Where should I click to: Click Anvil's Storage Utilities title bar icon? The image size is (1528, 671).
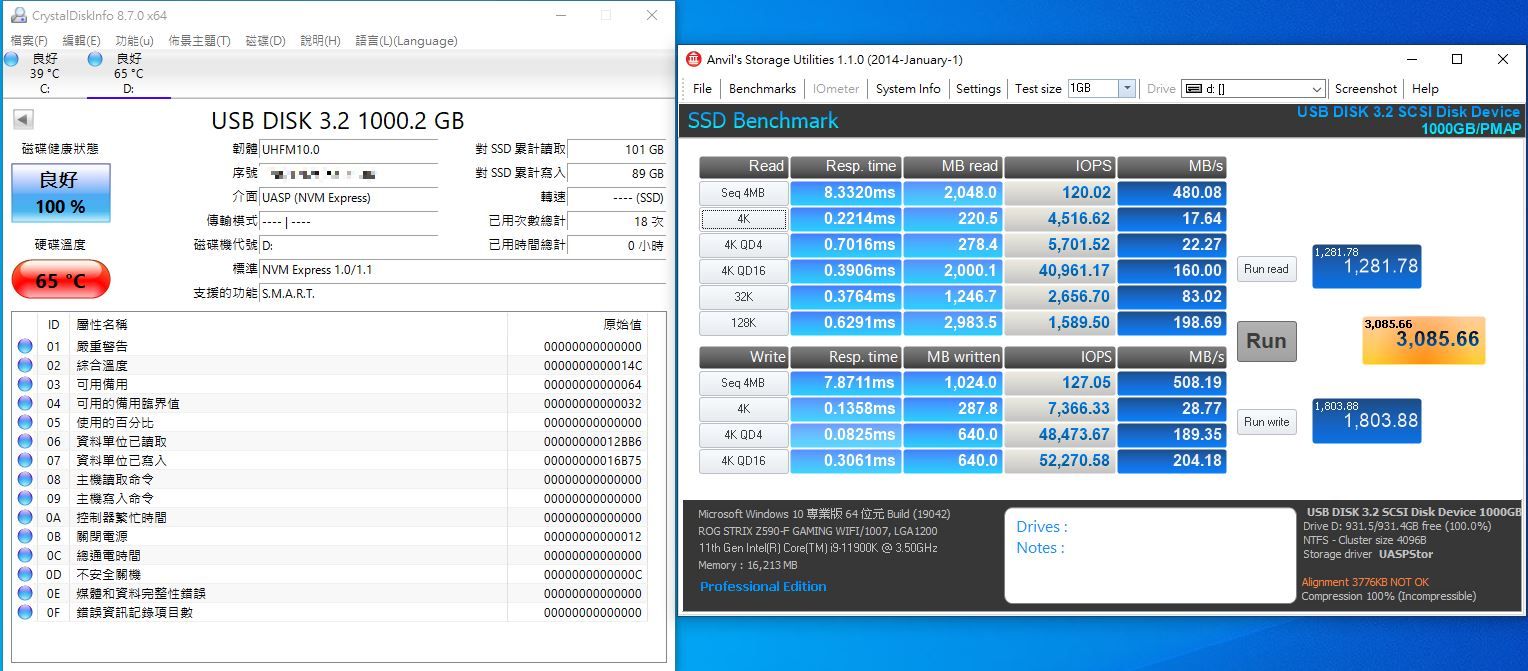point(693,59)
